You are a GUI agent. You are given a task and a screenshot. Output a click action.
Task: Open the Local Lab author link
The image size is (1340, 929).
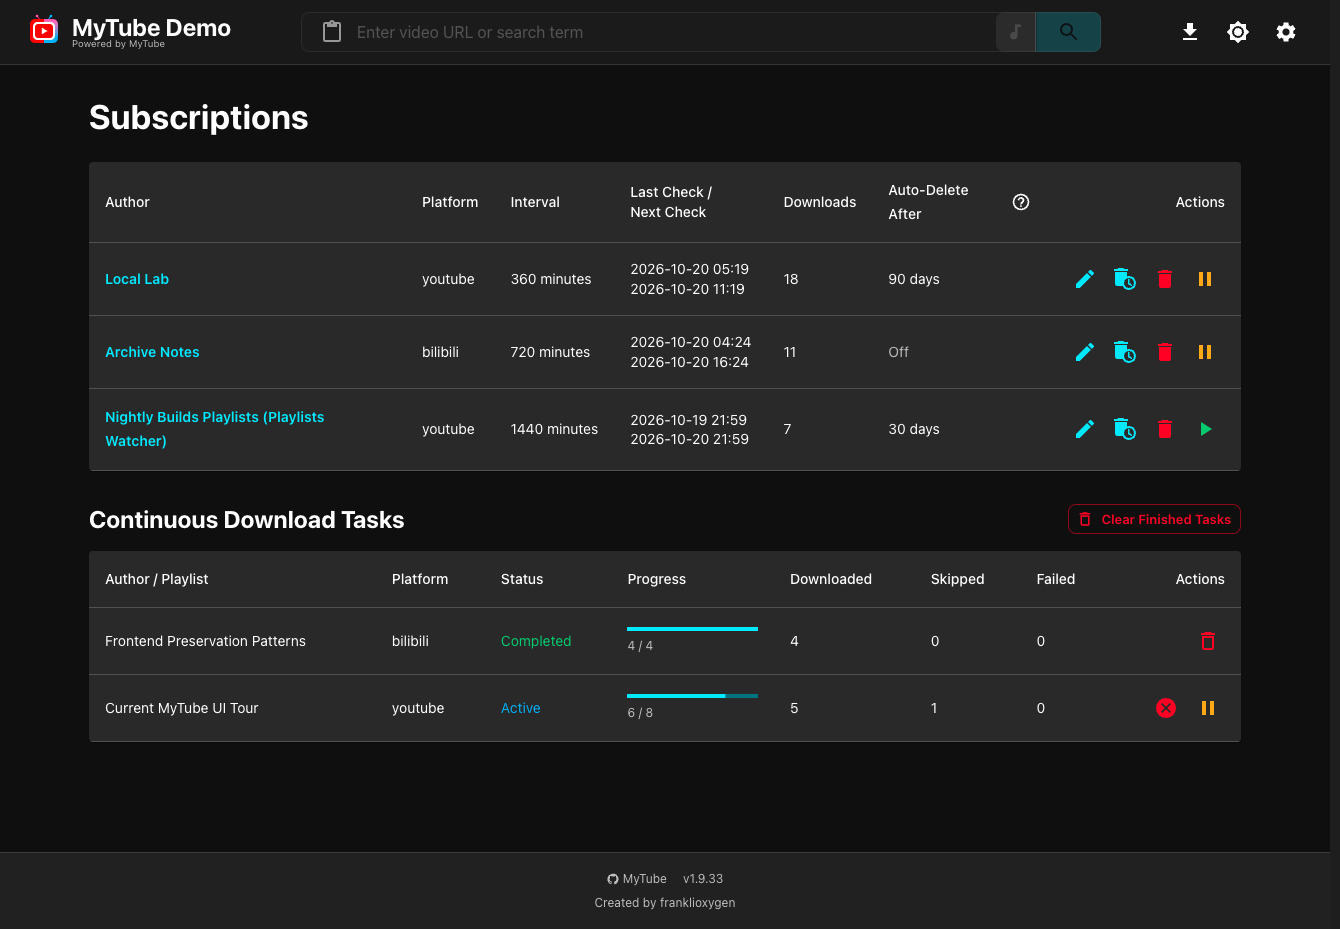point(137,279)
